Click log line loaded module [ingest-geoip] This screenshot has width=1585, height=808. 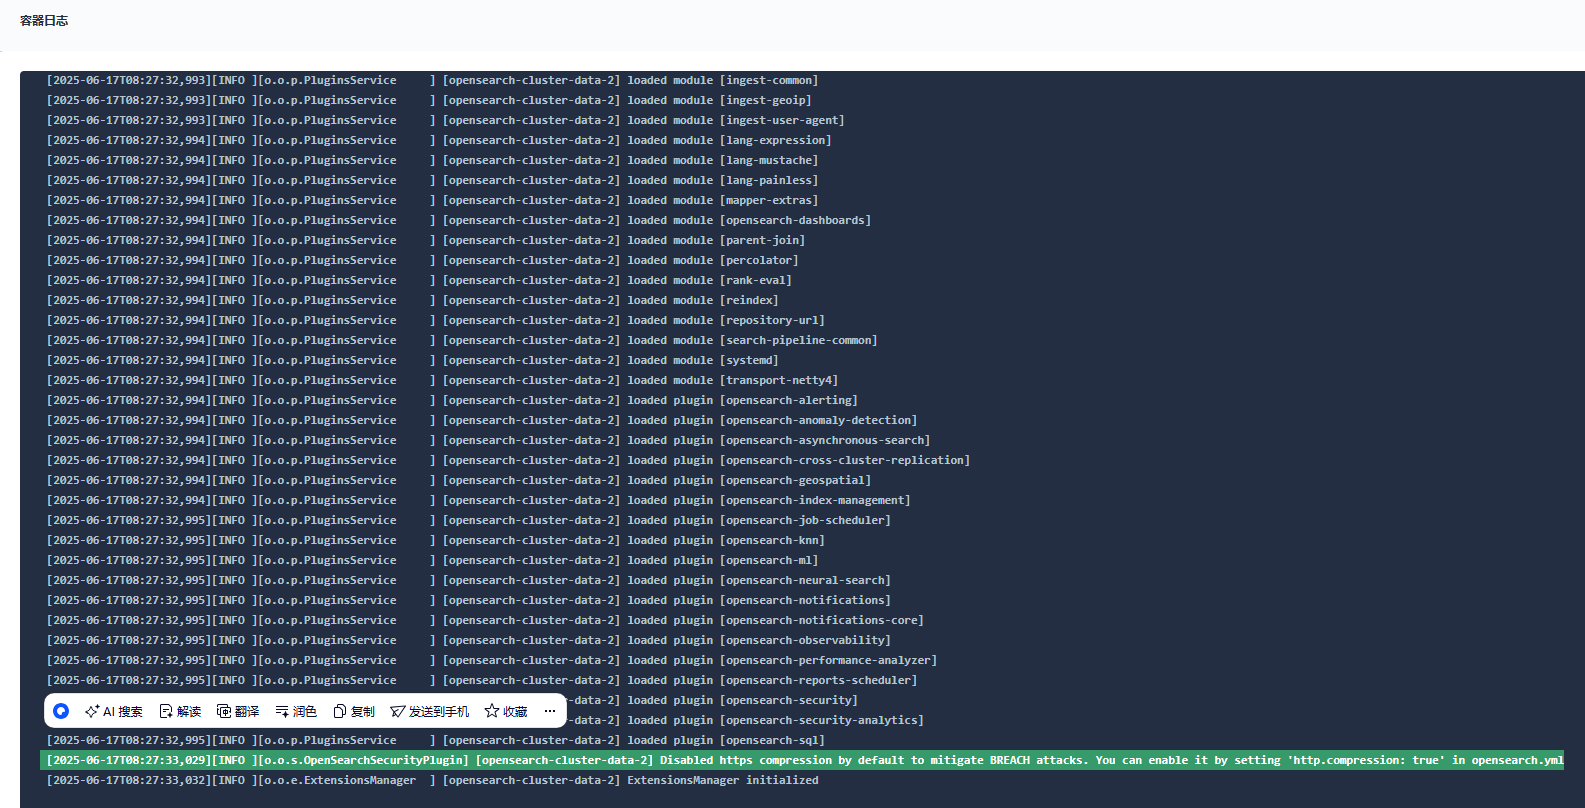coord(430,100)
